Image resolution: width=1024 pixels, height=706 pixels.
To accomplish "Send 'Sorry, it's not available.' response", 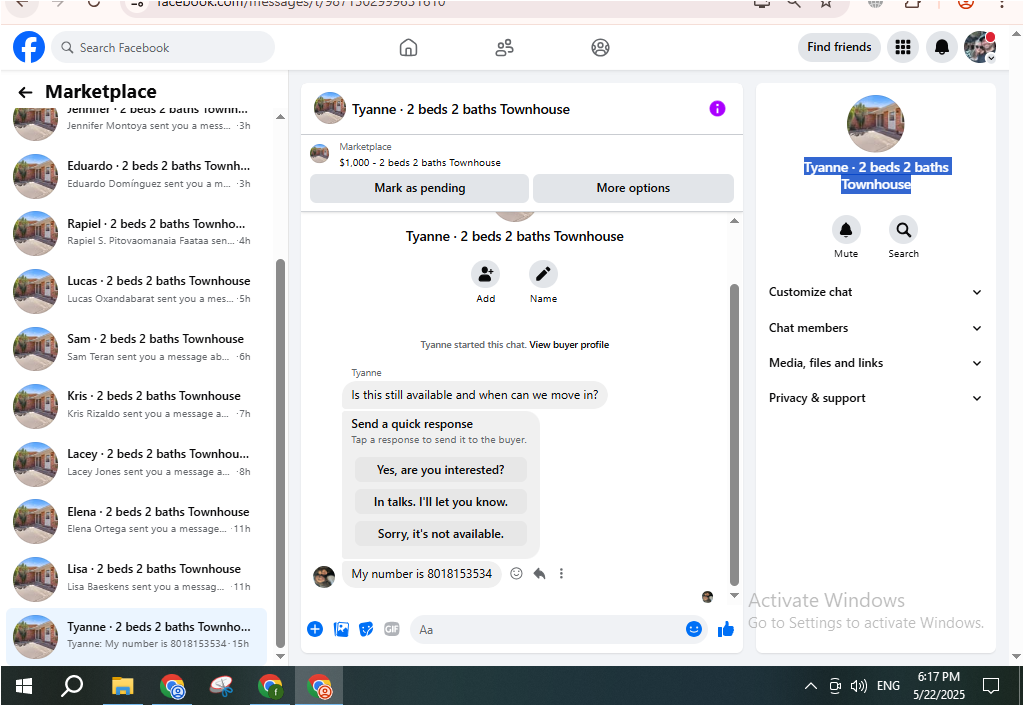I will click(440, 534).
